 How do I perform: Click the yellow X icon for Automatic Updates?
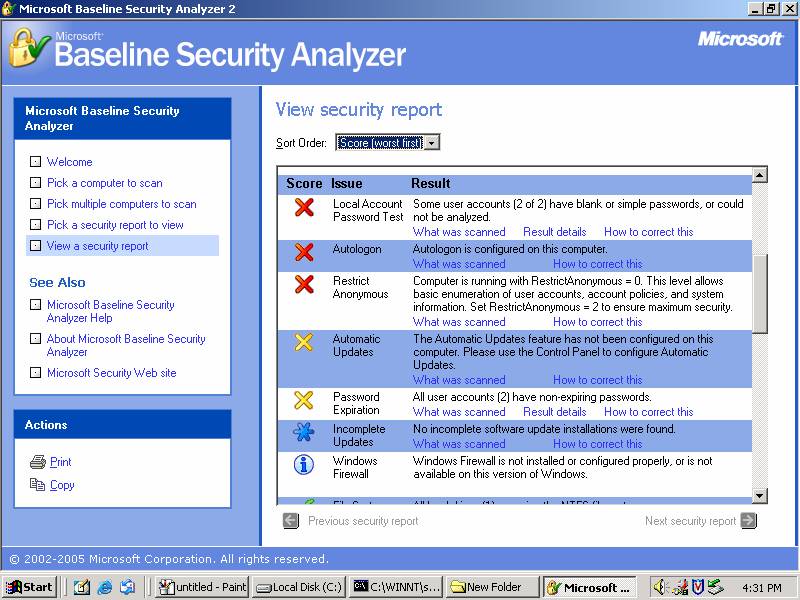click(x=304, y=343)
